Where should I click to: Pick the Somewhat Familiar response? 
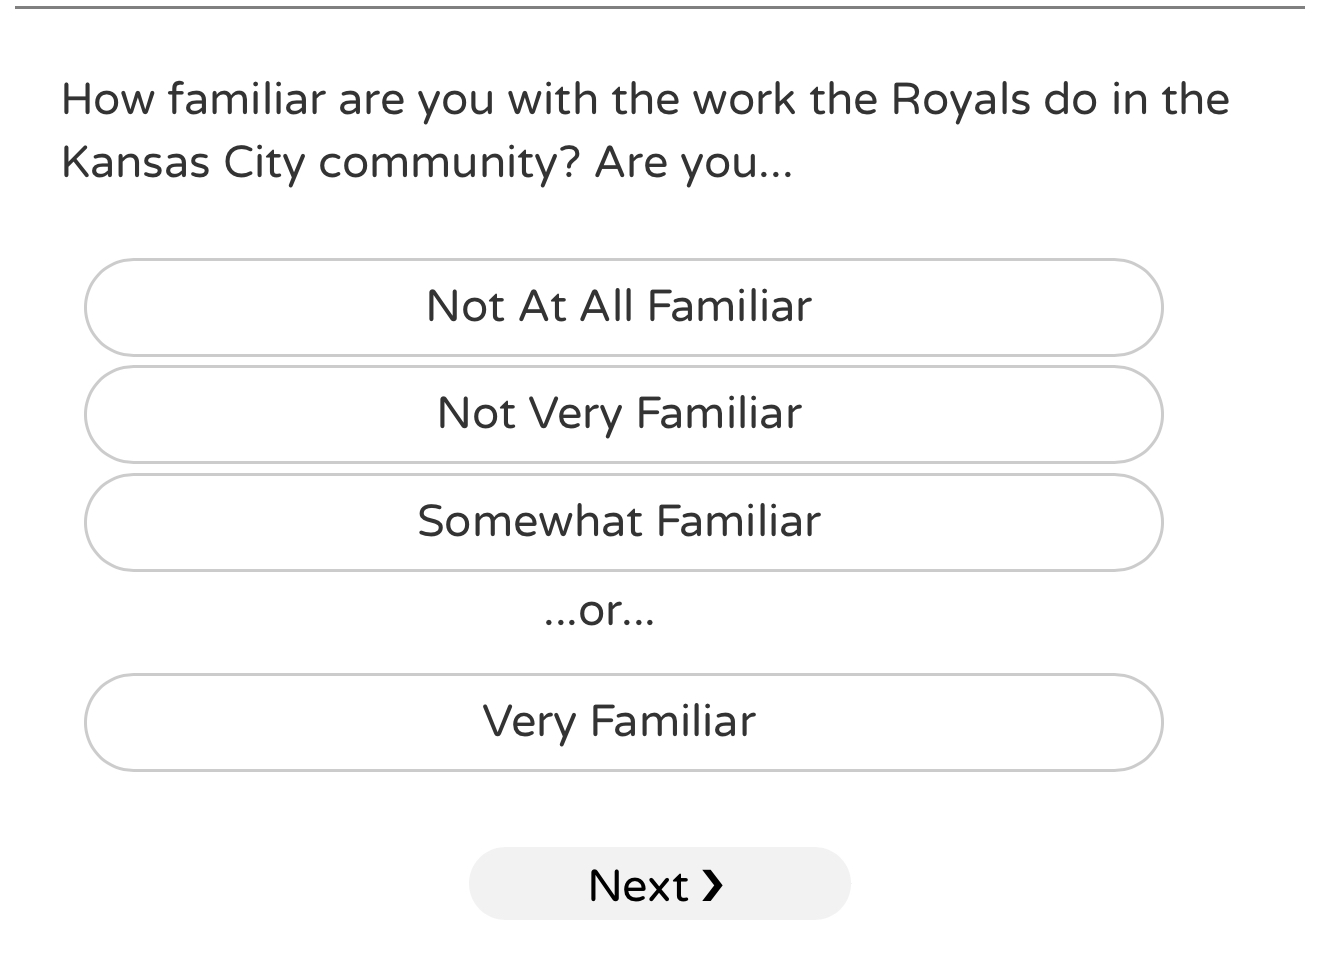tap(623, 522)
